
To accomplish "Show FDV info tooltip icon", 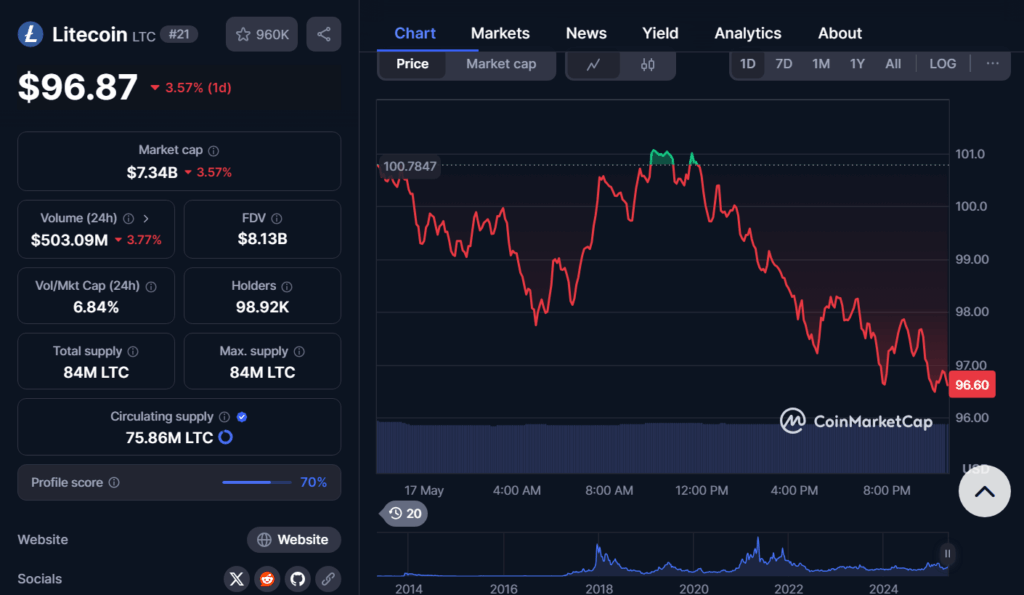I will (x=277, y=218).
